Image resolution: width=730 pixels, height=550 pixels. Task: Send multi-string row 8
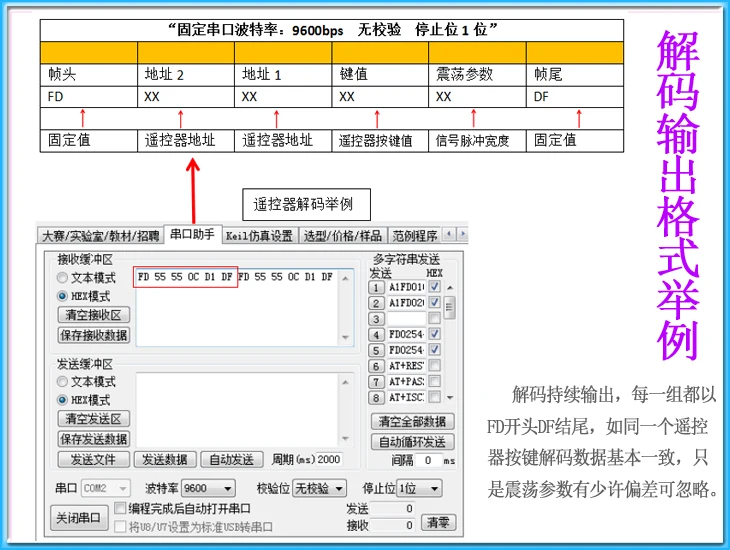coord(376,398)
